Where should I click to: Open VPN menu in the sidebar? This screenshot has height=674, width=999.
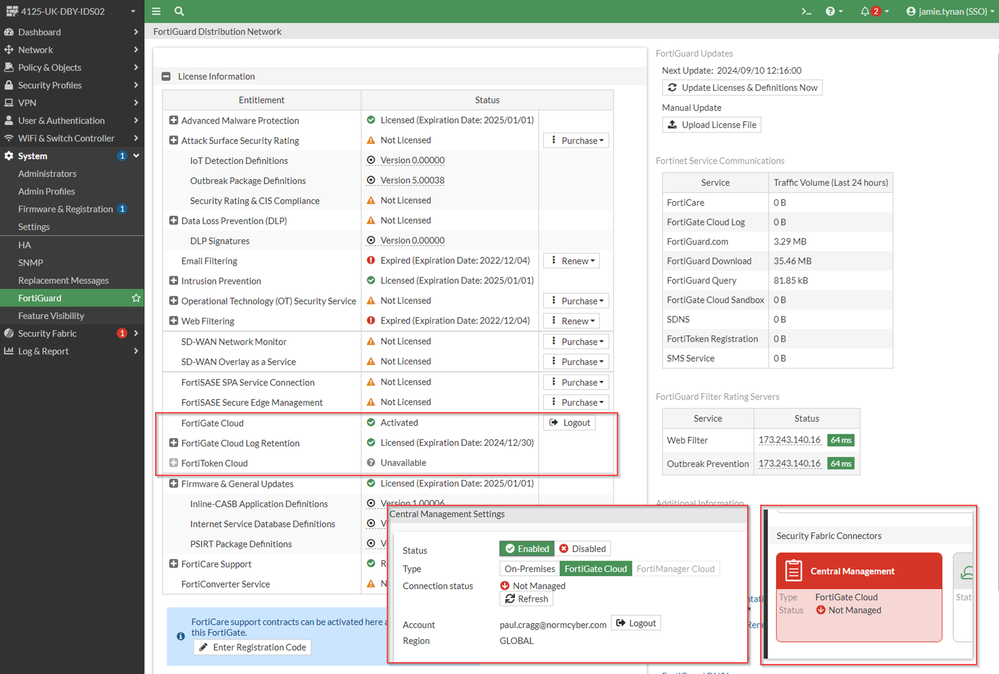coord(71,103)
